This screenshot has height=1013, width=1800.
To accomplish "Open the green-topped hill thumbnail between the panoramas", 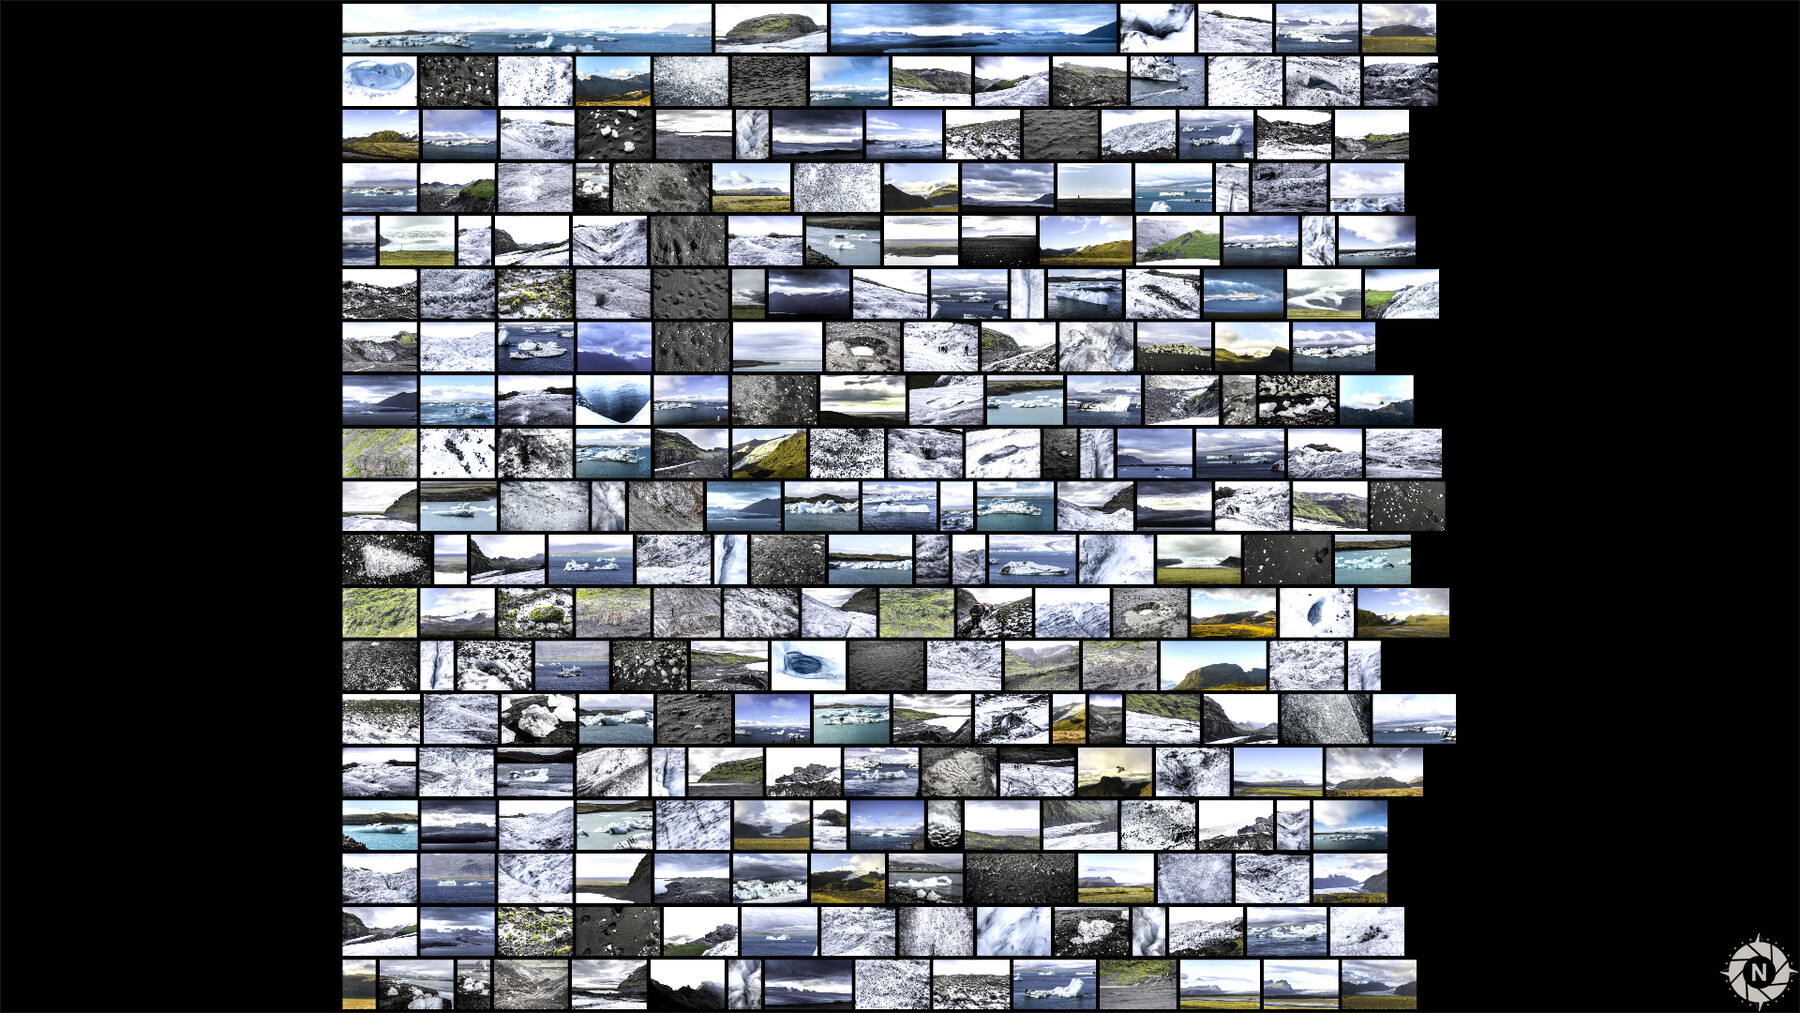I will tap(771, 28).
